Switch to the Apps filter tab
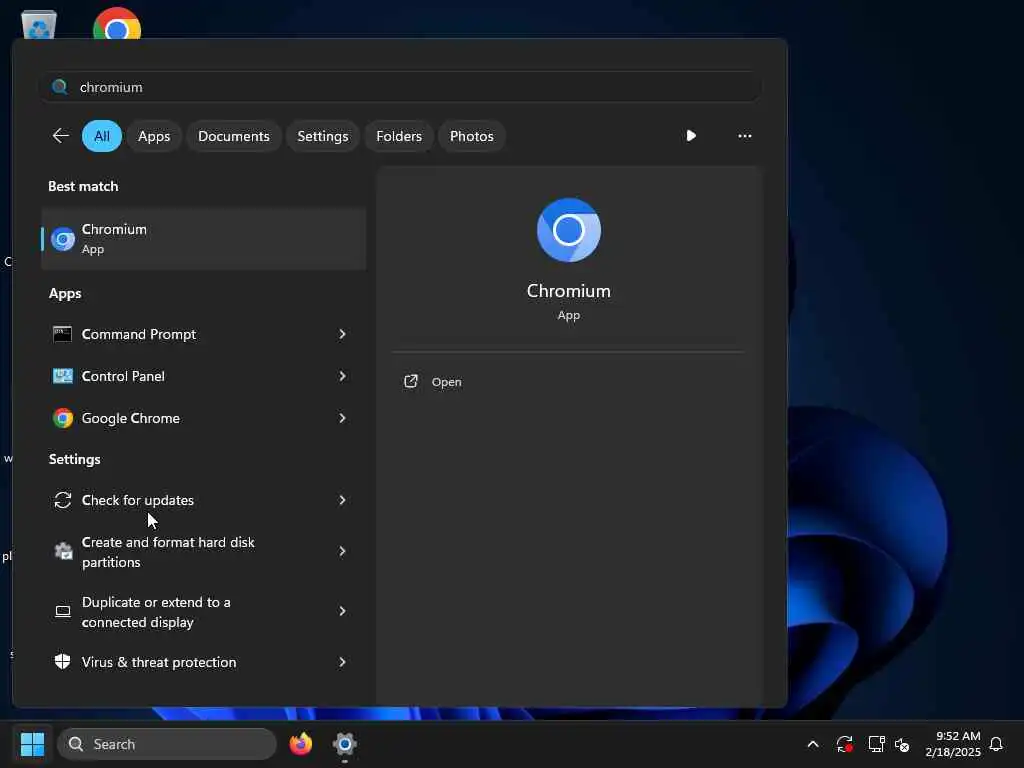 pos(154,136)
